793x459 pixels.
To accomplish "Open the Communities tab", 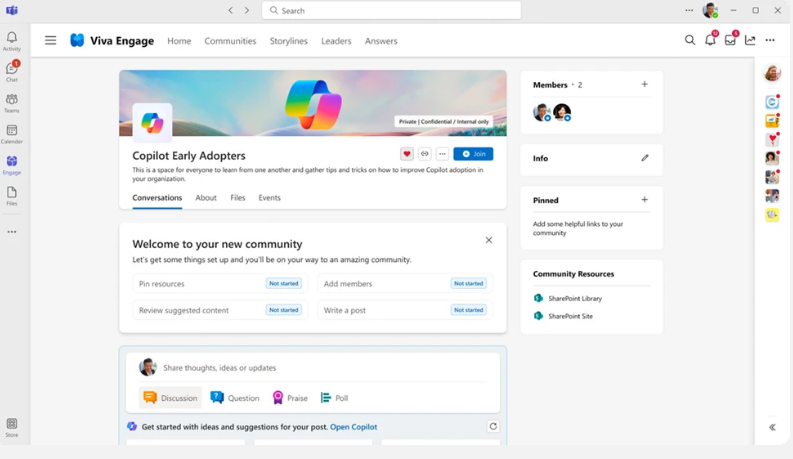I will tap(230, 41).
